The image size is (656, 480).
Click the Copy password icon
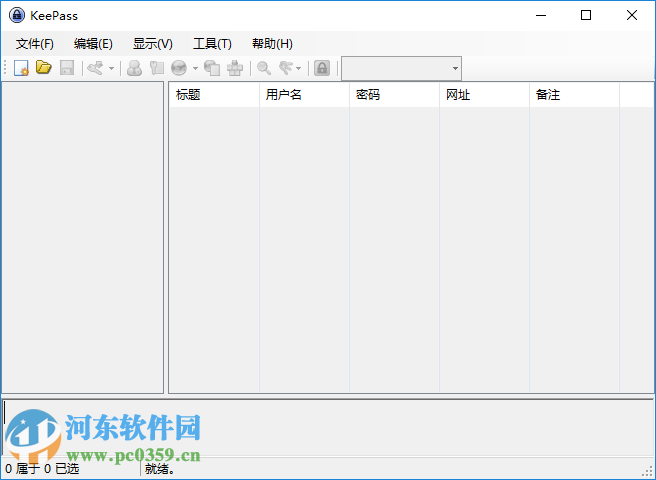click(x=157, y=68)
